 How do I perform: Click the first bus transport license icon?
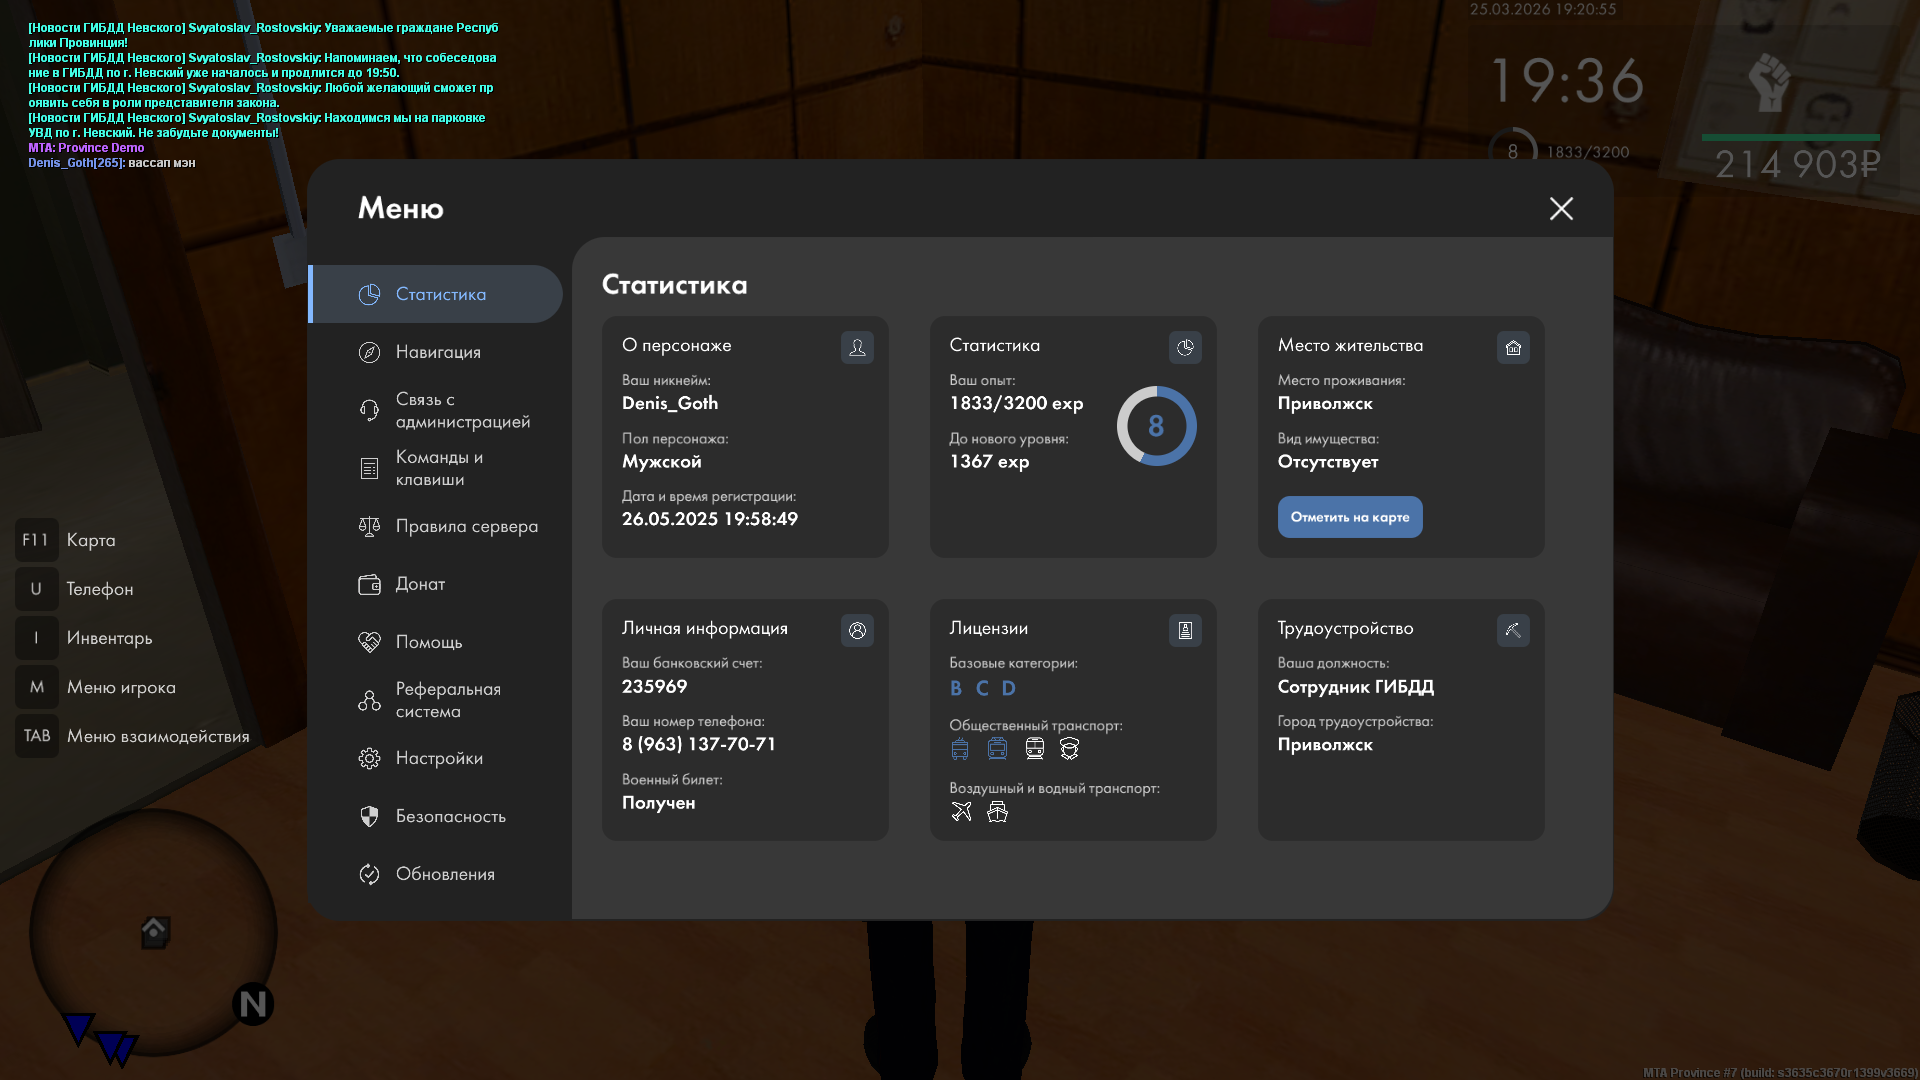[x=960, y=748]
